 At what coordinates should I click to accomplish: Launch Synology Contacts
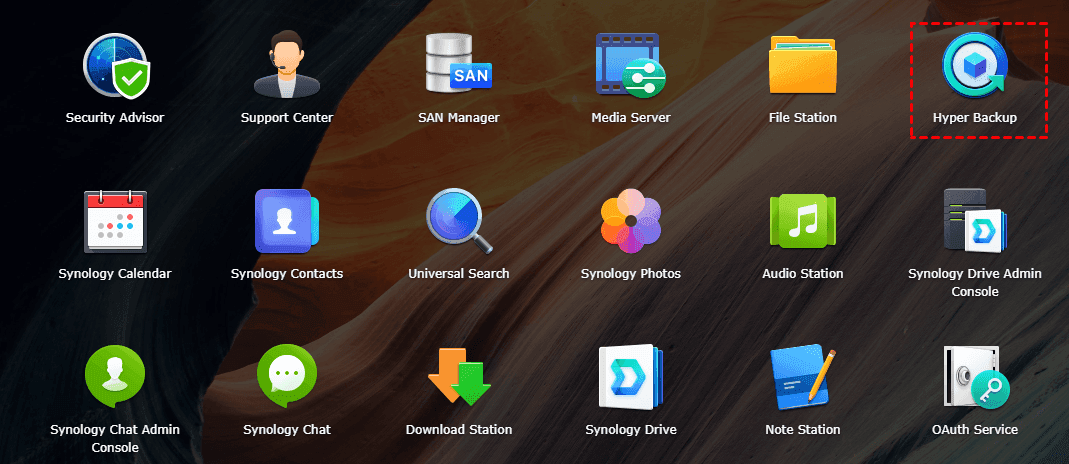pyautogui.click(x=287, y=221)
